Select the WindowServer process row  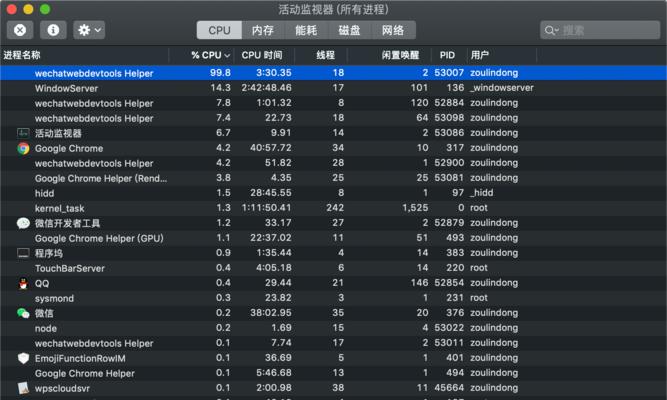(334, 88)
